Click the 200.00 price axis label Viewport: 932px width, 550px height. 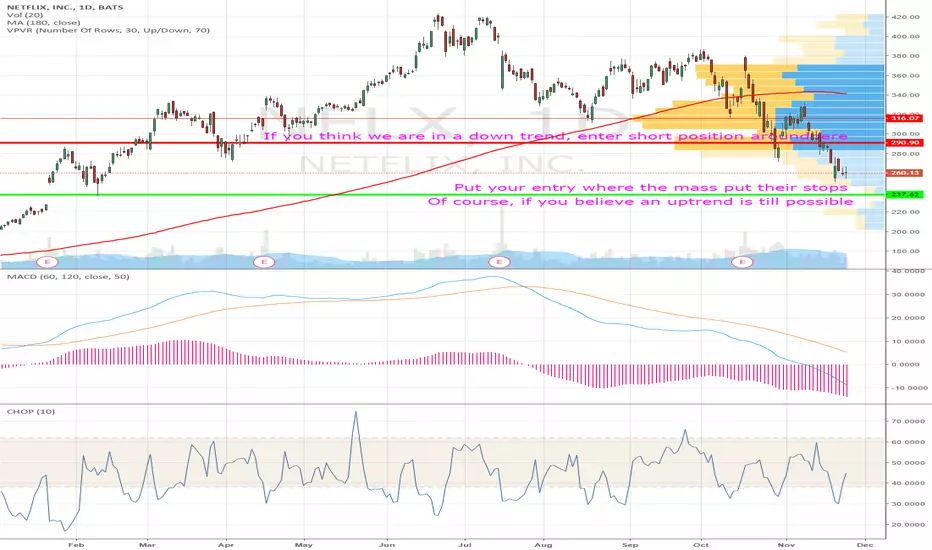pyautogui.click(x=906, y=232)
